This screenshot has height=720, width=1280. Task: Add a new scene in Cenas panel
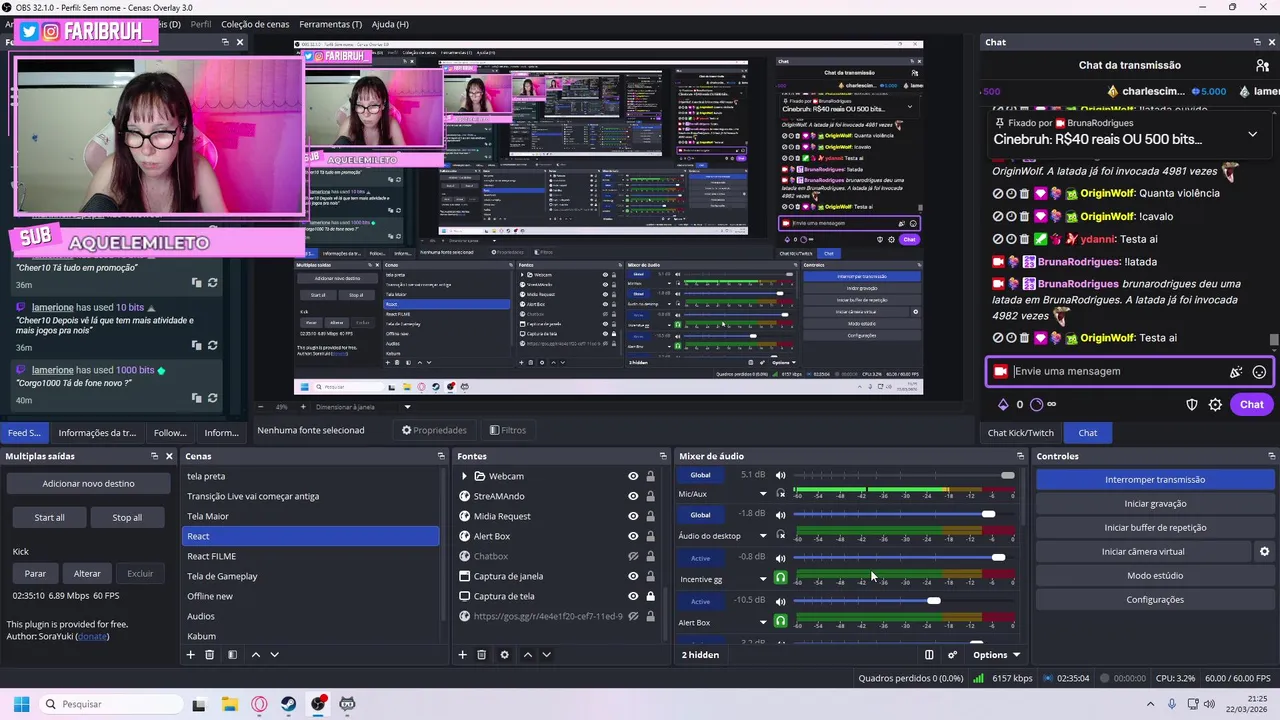[190, 655]
